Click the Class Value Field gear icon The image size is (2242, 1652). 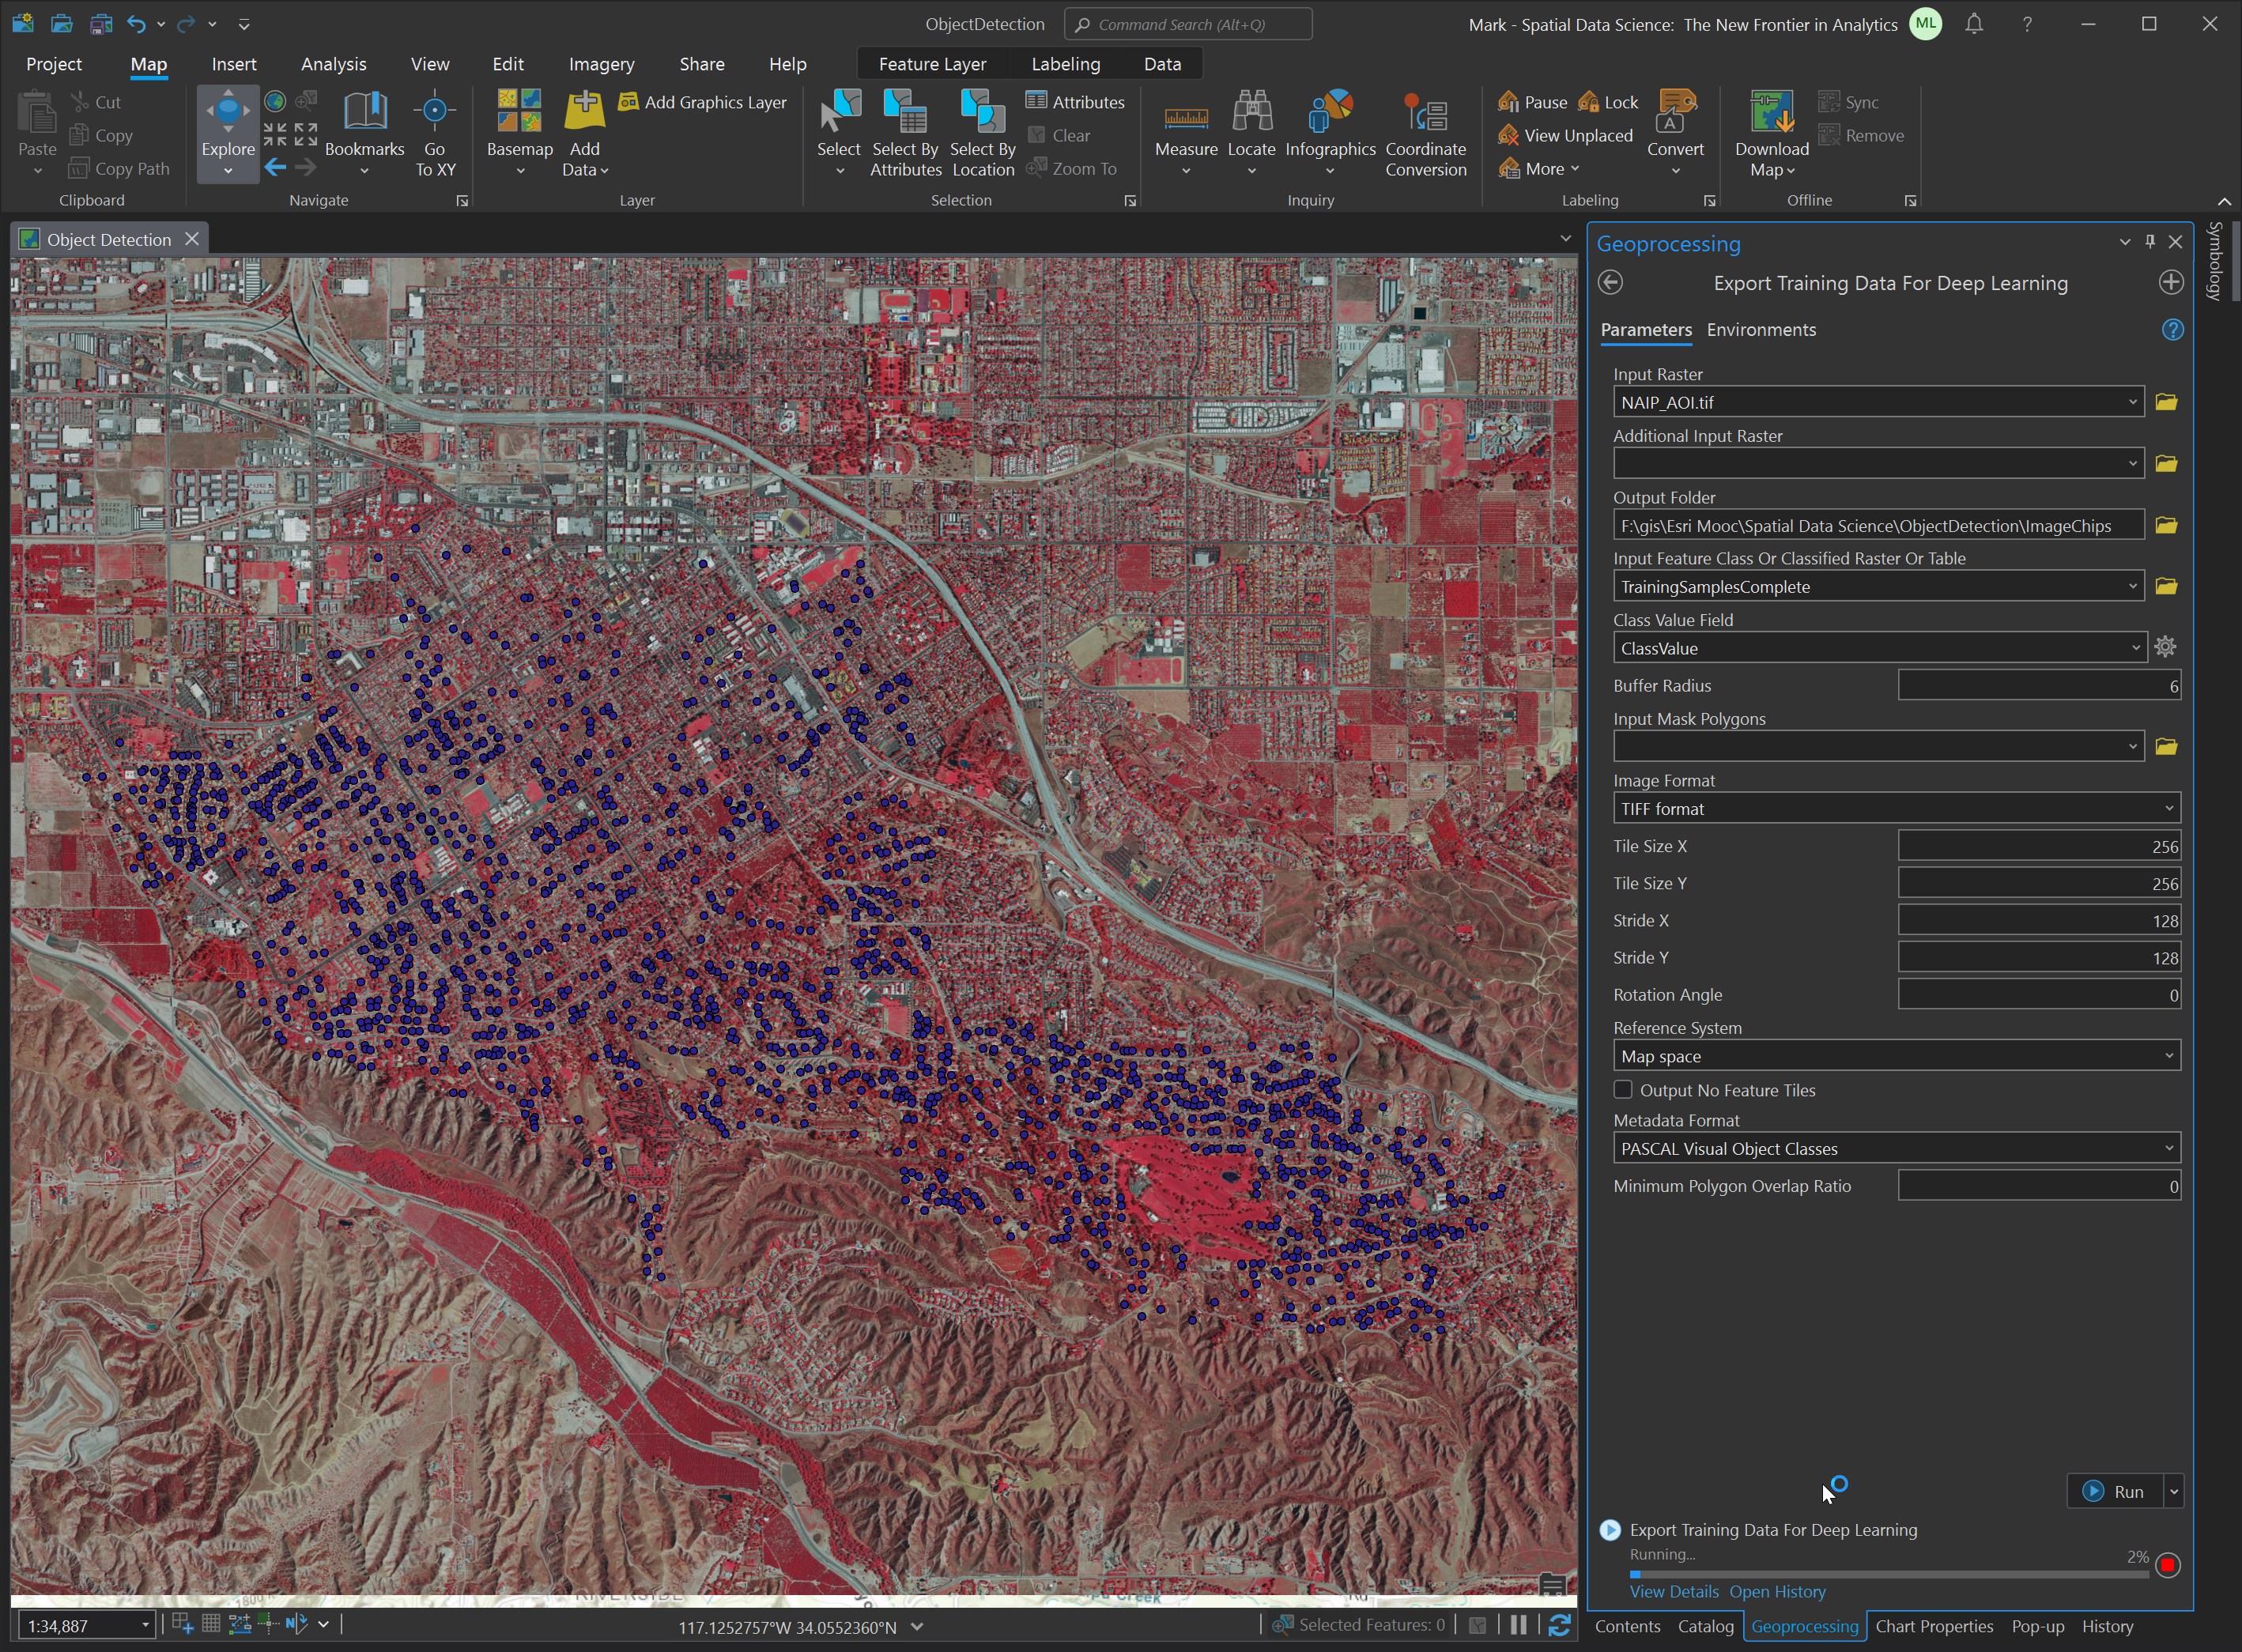point(2165,647)
